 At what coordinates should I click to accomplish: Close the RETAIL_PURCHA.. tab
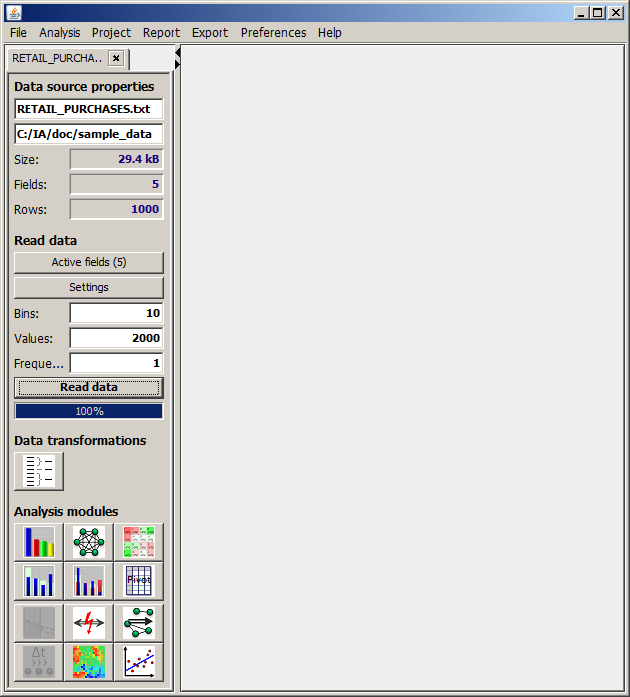pos(116,58)
